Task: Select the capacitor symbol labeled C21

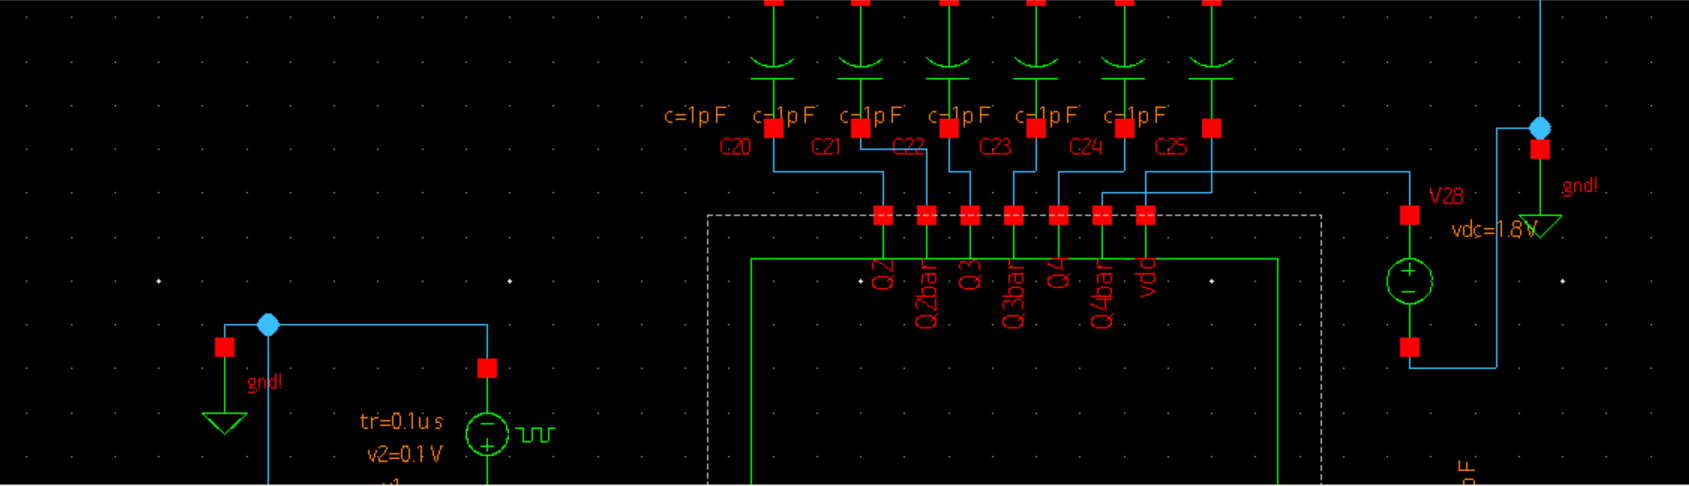Action: (860, 68)
